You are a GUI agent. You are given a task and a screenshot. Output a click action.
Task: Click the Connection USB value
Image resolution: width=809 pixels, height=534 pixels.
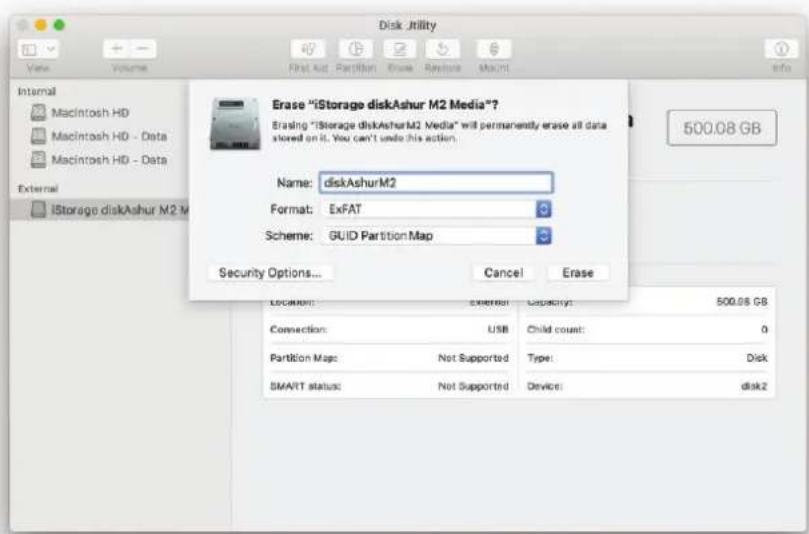tap(498, 330)
